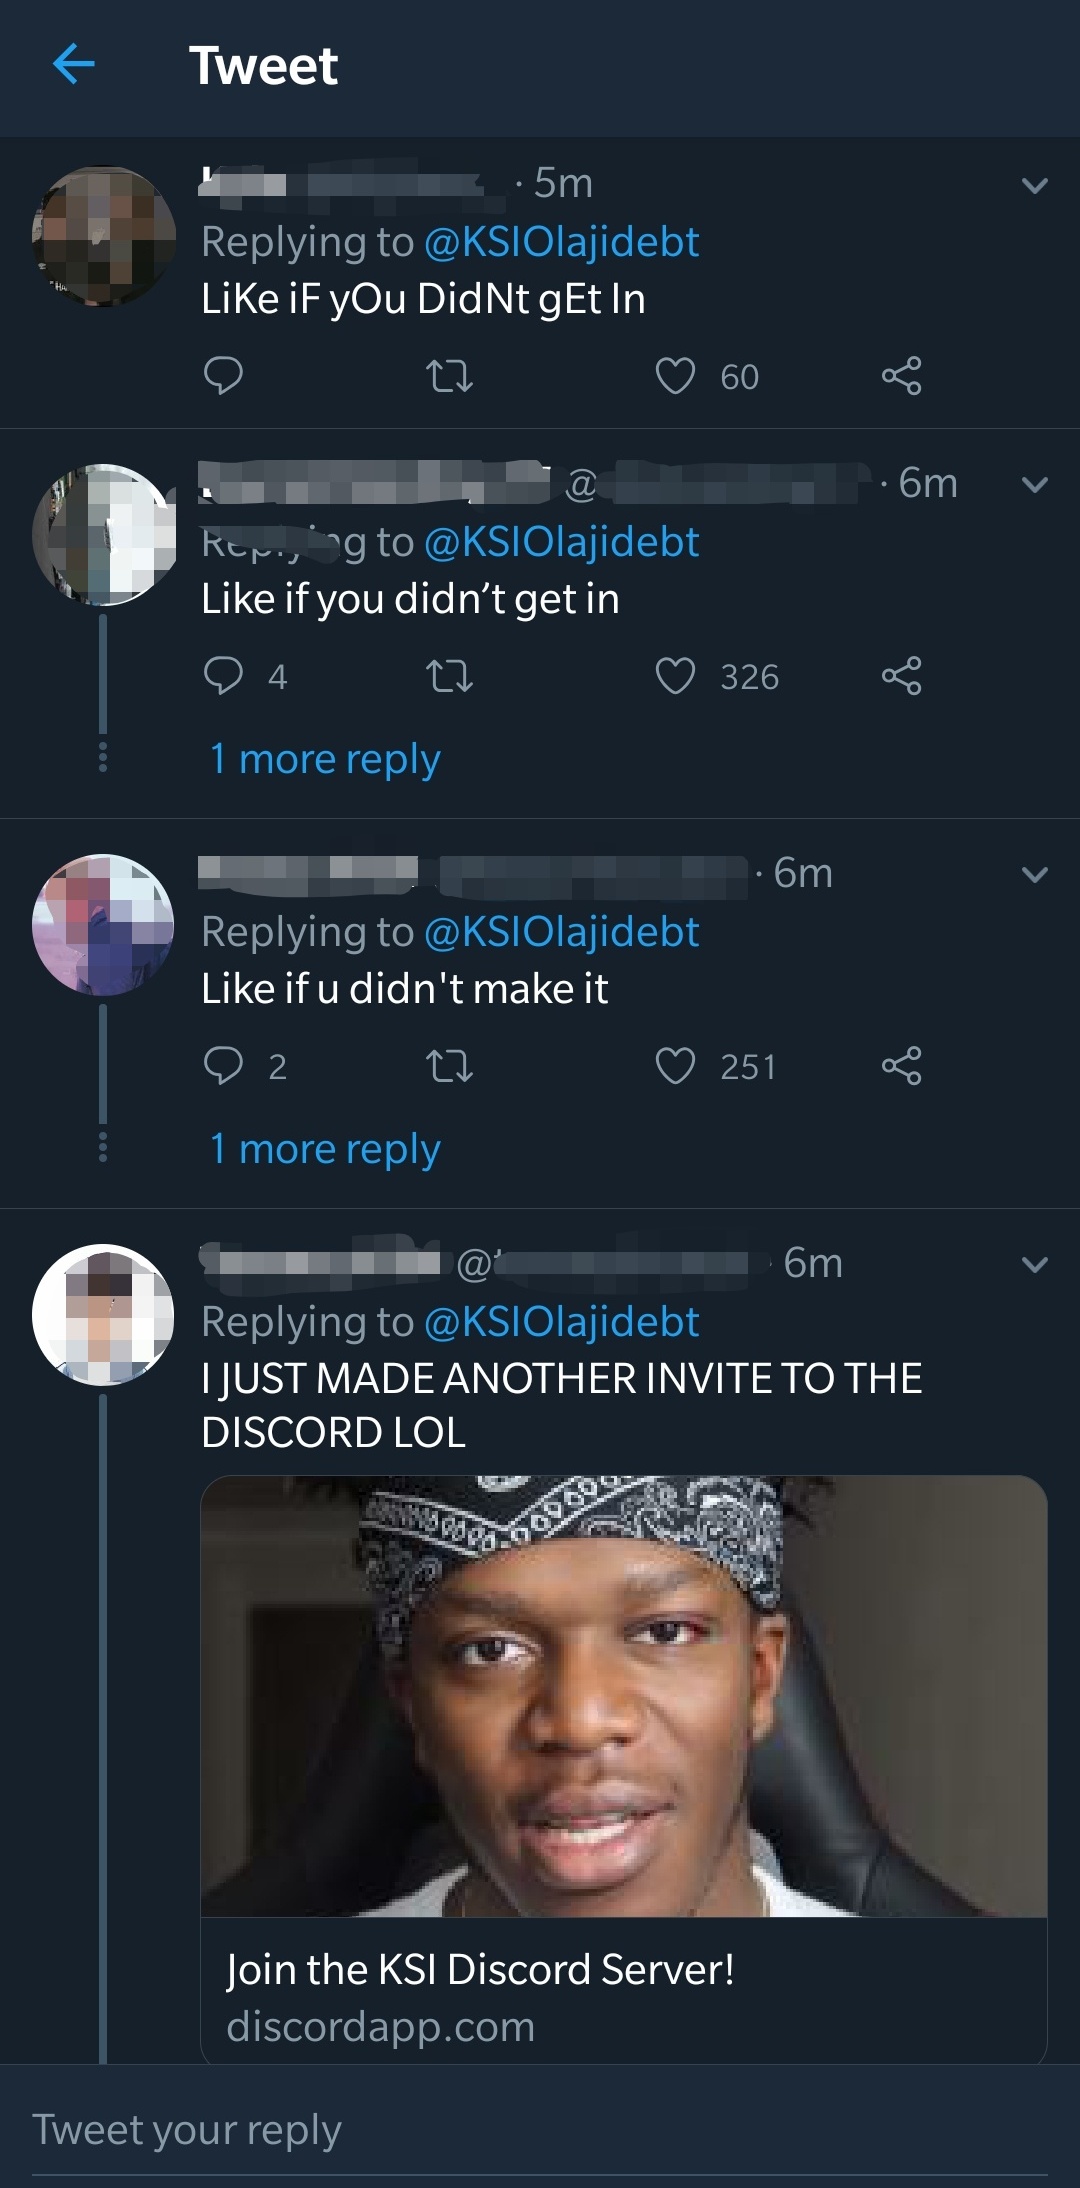The image size is (1080, 2188).
Task: Show 1 more reply under the 251-like tweet
Action: coord(325,1150)
